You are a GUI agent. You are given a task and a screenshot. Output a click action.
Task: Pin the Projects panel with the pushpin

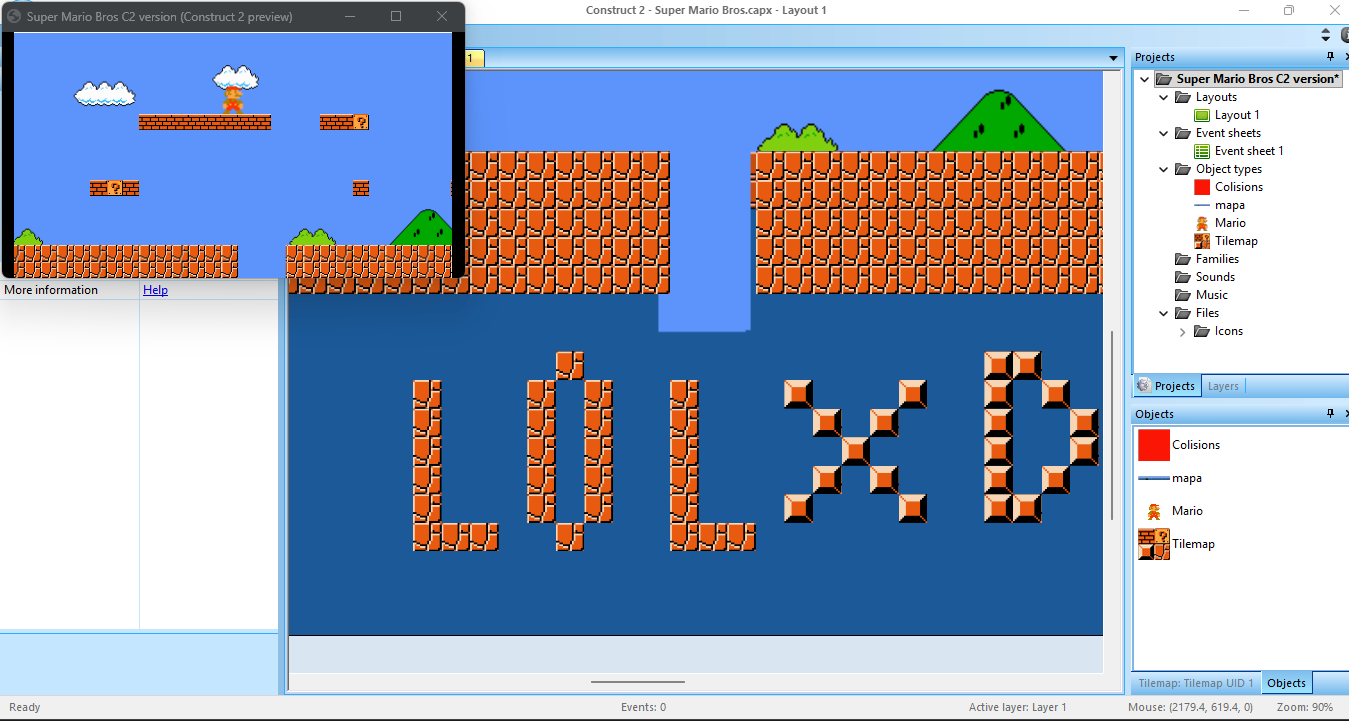point(1330,57)
